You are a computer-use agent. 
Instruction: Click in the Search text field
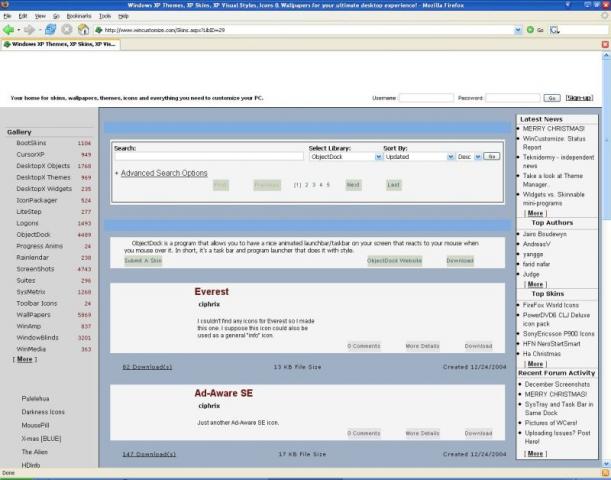point(209,157)
